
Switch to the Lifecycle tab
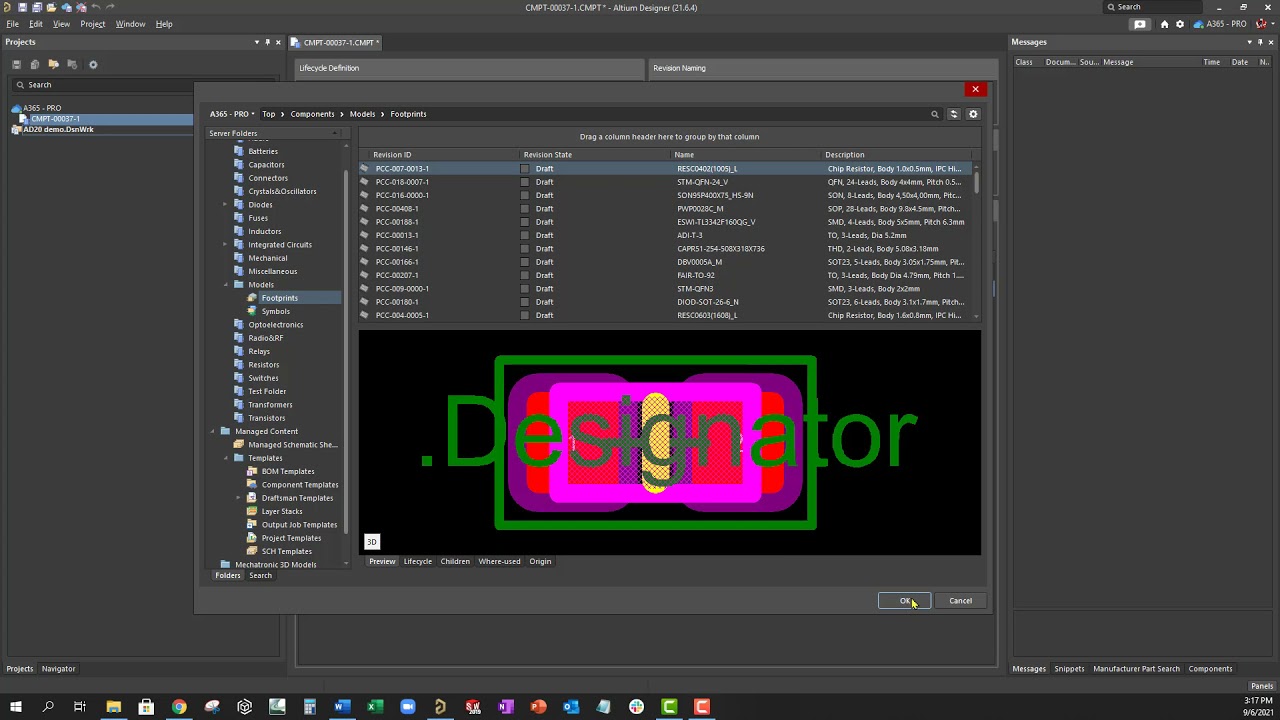coord(418,561)
